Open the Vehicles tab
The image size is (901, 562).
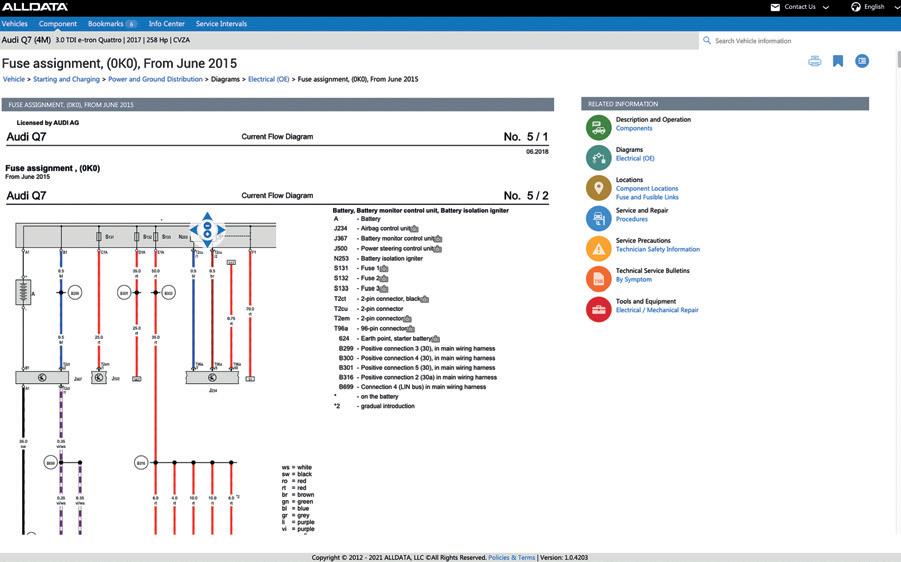[14, 24]
